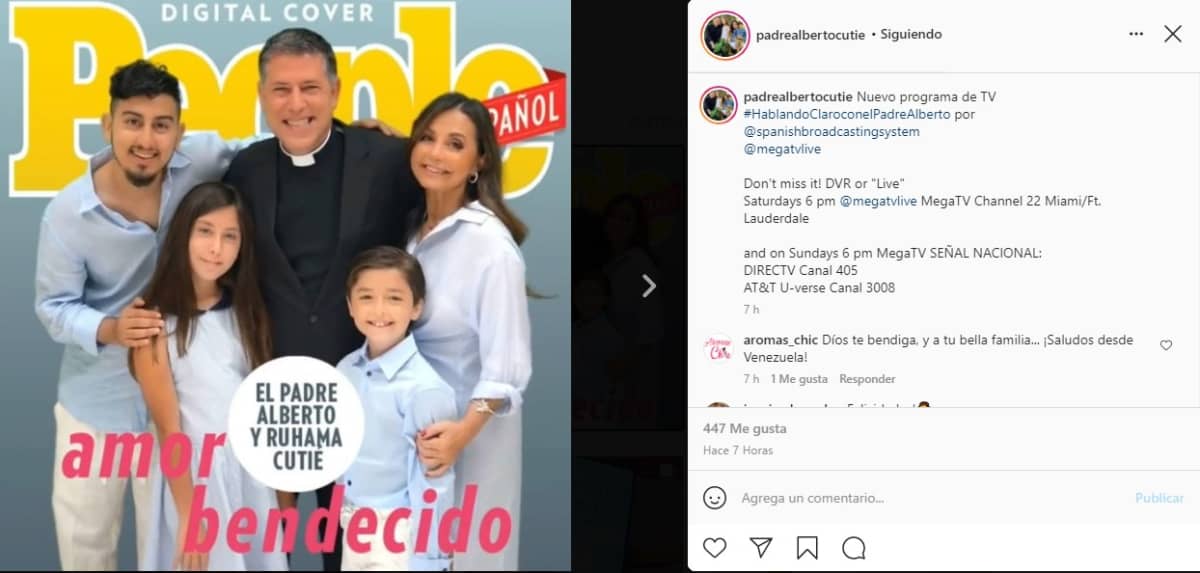Open the three-dot more options menu
The width and height of the screenshot is (1200, 573).
pos(1136,34)
